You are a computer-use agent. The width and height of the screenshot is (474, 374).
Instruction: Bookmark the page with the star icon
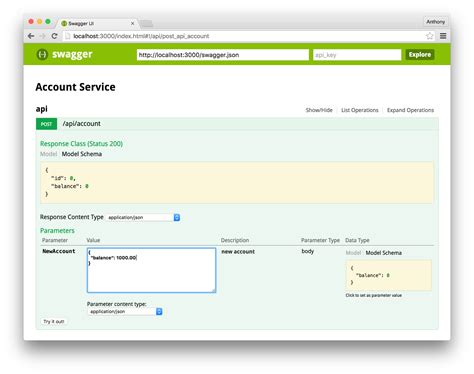tap(430, 36)
